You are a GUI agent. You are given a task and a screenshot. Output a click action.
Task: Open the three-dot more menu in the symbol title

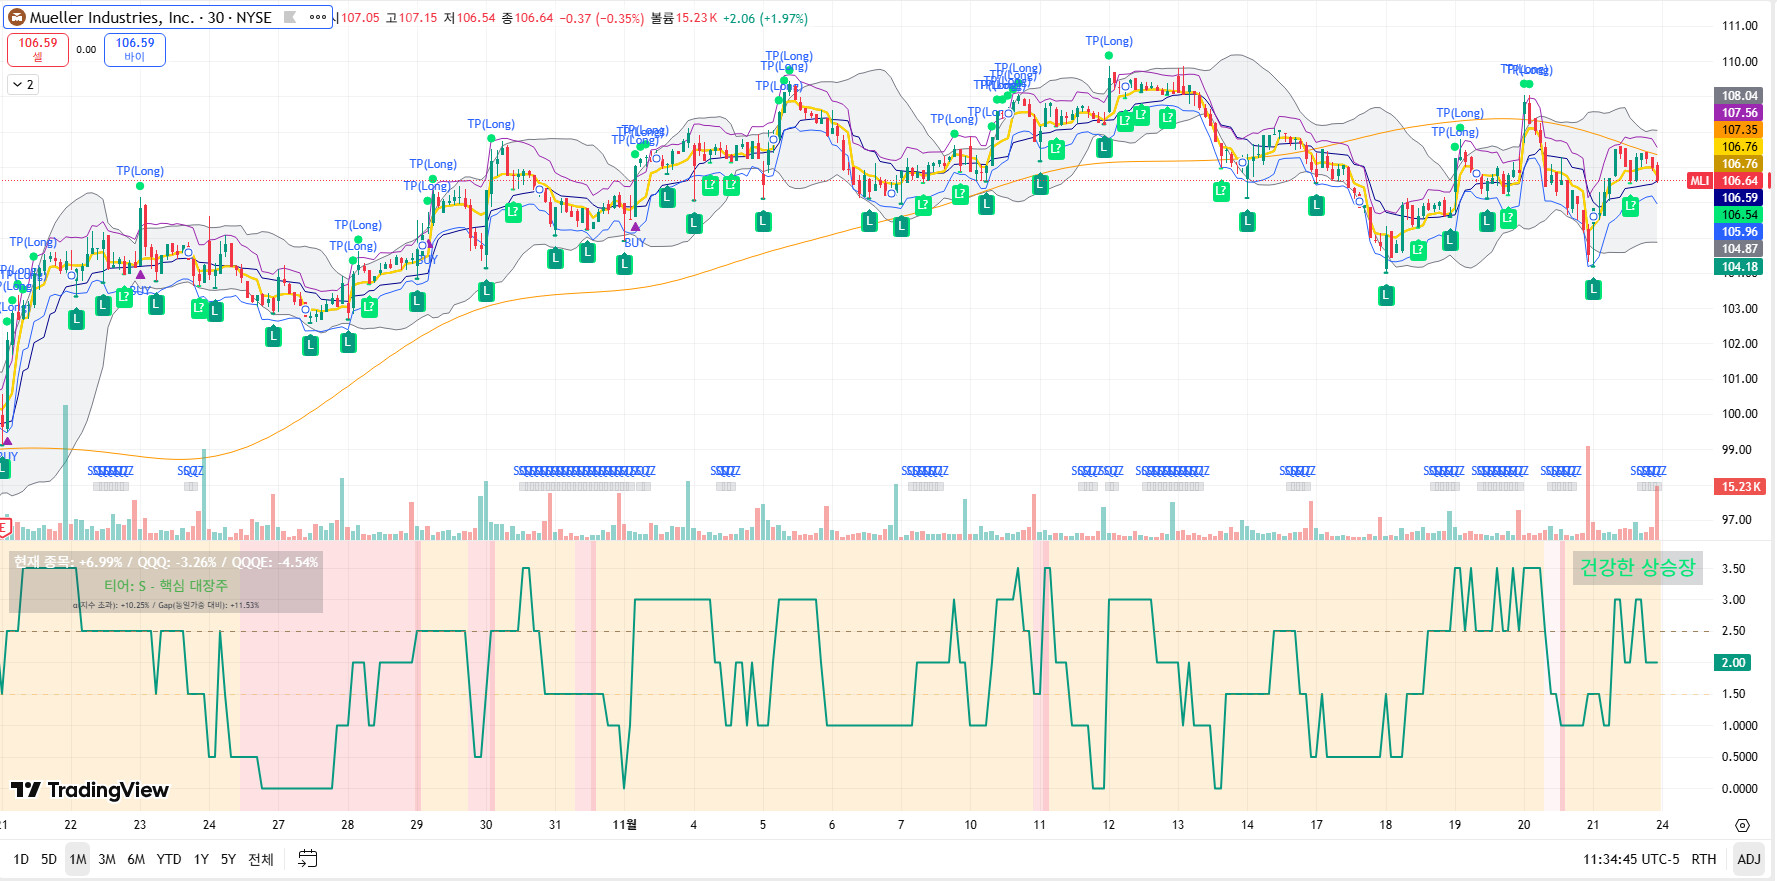318,17
